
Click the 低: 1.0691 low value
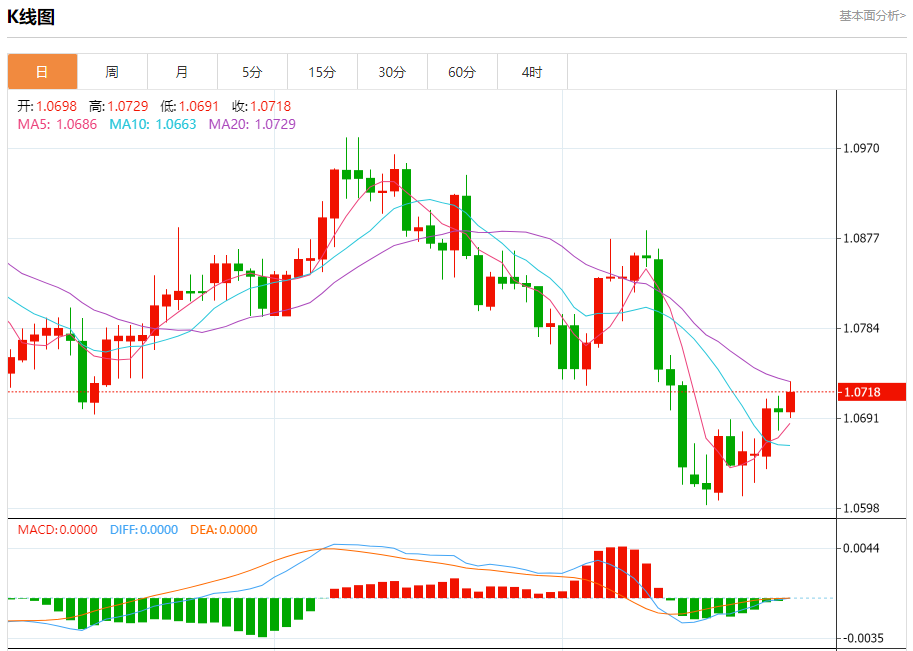[x=189, y=106]
